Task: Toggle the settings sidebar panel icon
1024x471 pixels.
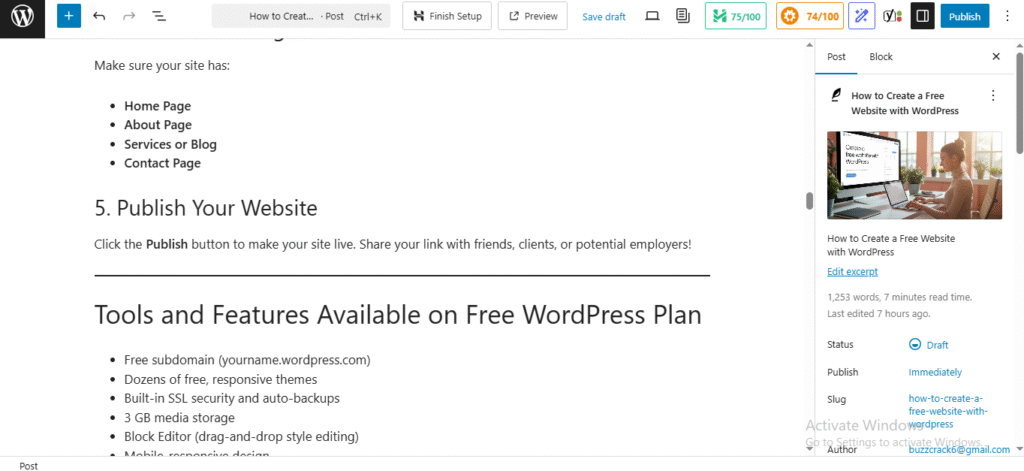Action: (923, 16)
